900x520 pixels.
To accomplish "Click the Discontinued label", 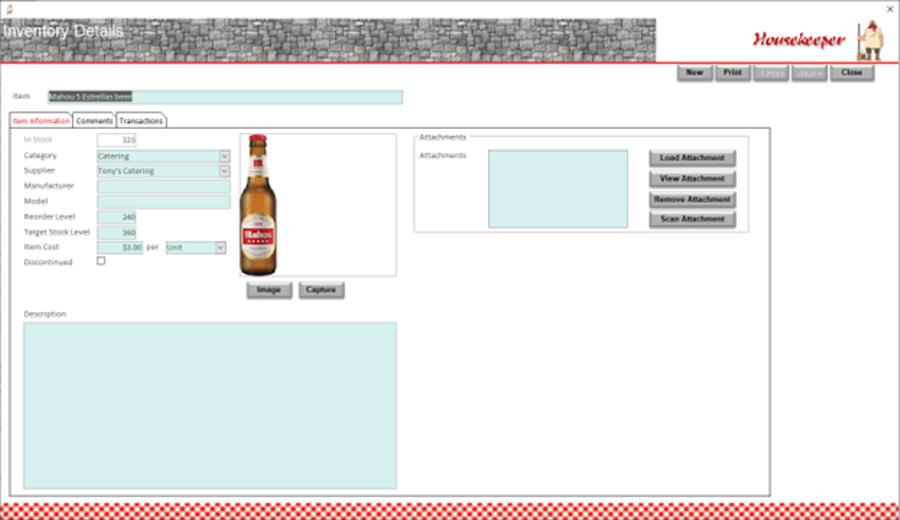I will 48,262.
